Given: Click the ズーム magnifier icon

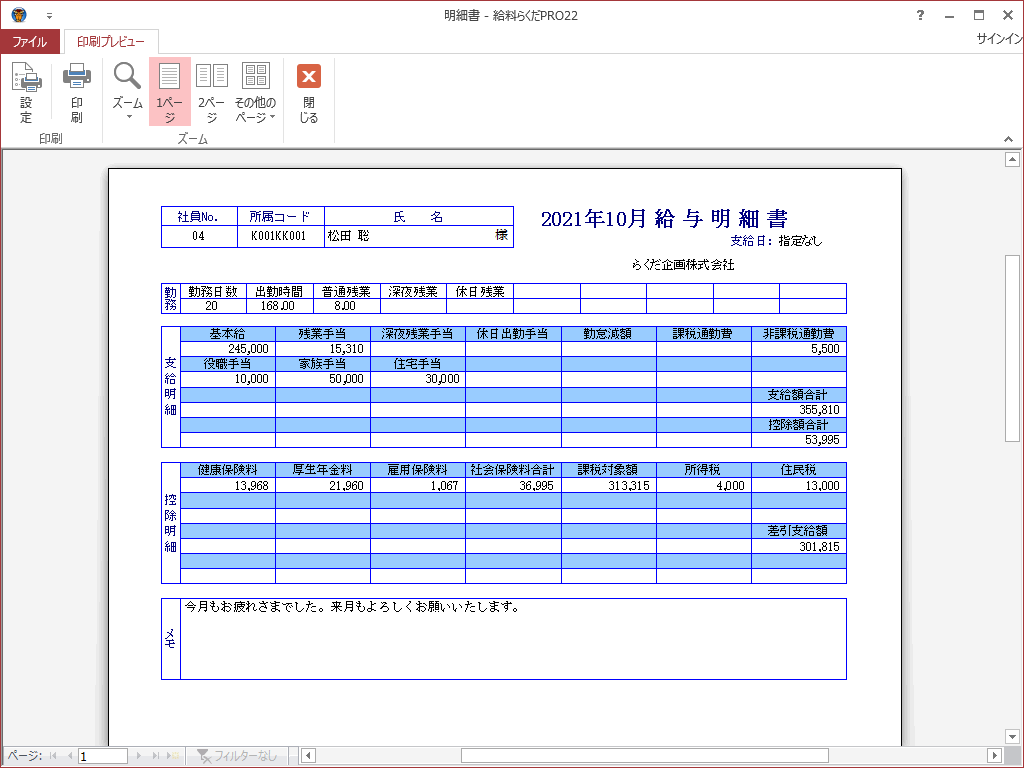Looking at the screenshot, I should click(127, 91).
